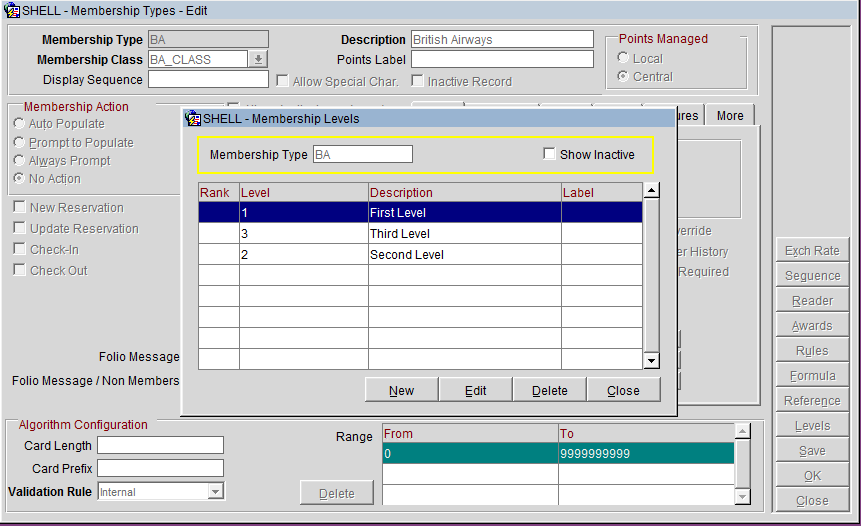Select the Local points managed radio button
The width and height of the screenshot is (861, 526).
pyautogui.click(x=623, y=58)
